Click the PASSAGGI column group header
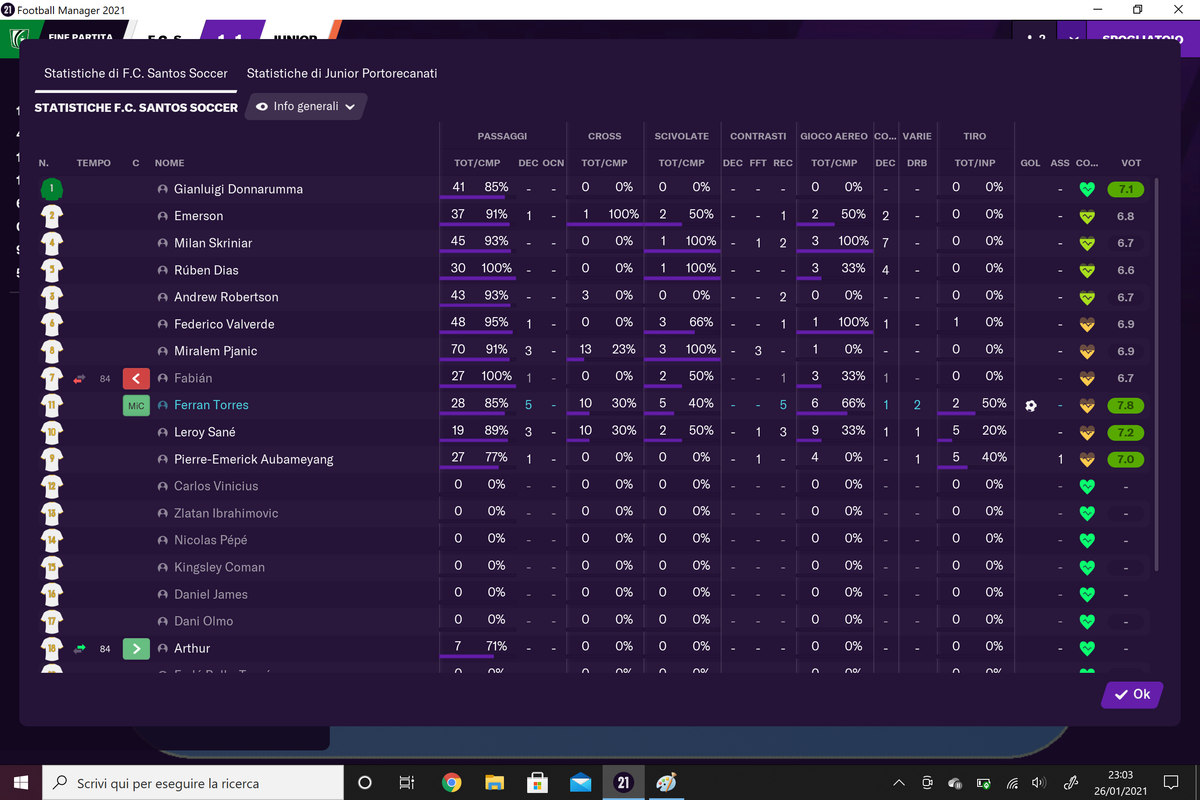The width and height of the screenshot is (1200, 800). tap(502, 136)
